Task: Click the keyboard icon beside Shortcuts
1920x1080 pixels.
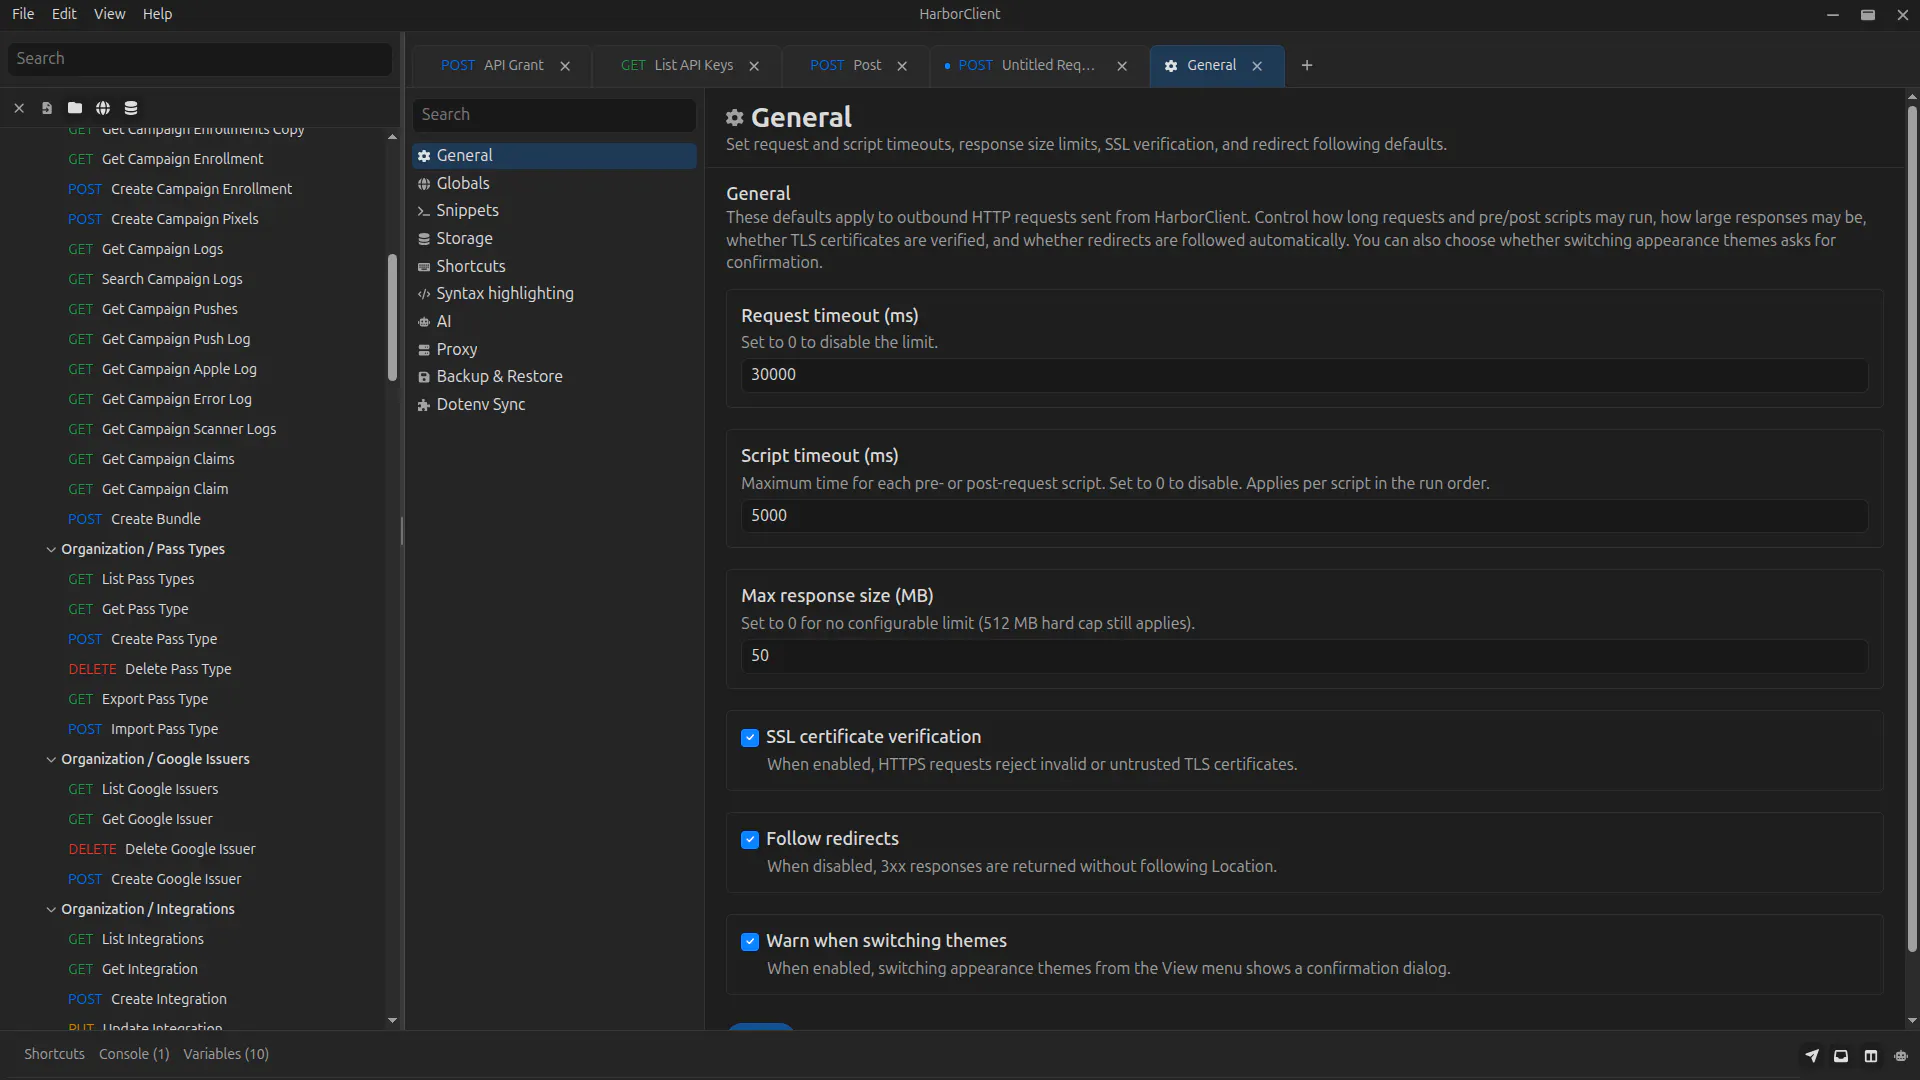Action: 424,267
